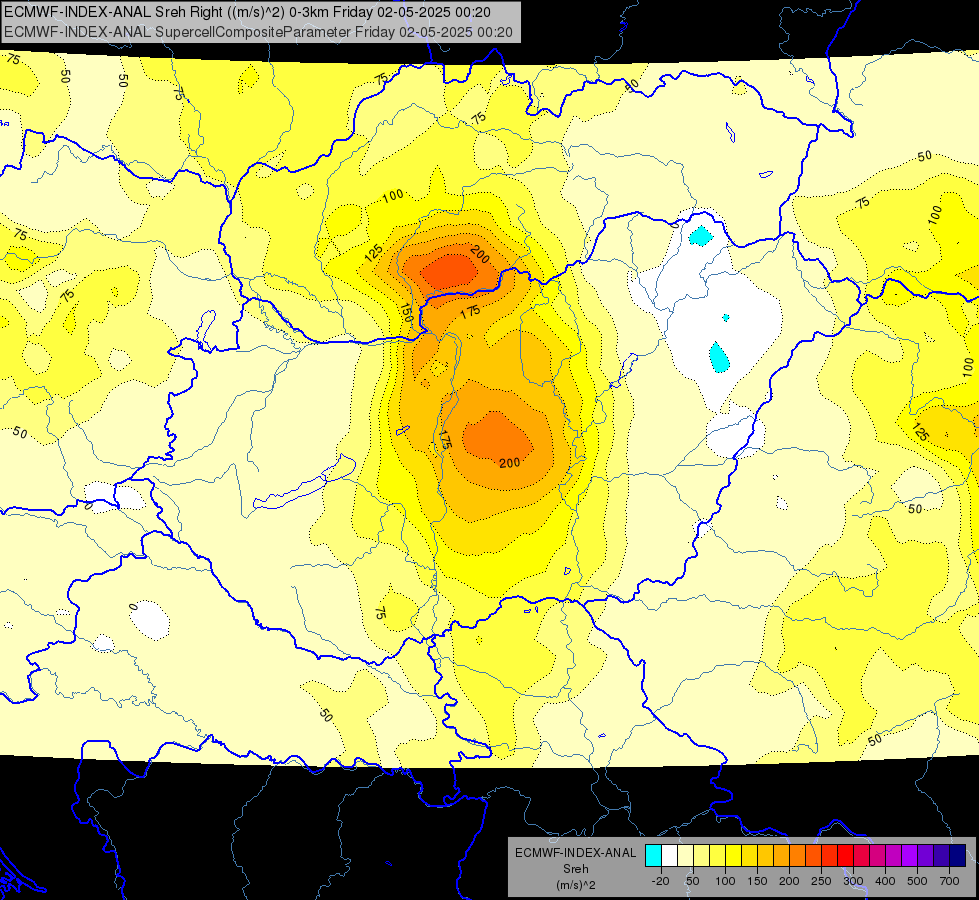Click the legend word Sreh
The width and height of the screenshot is (979, 900).
coord(576,869)
